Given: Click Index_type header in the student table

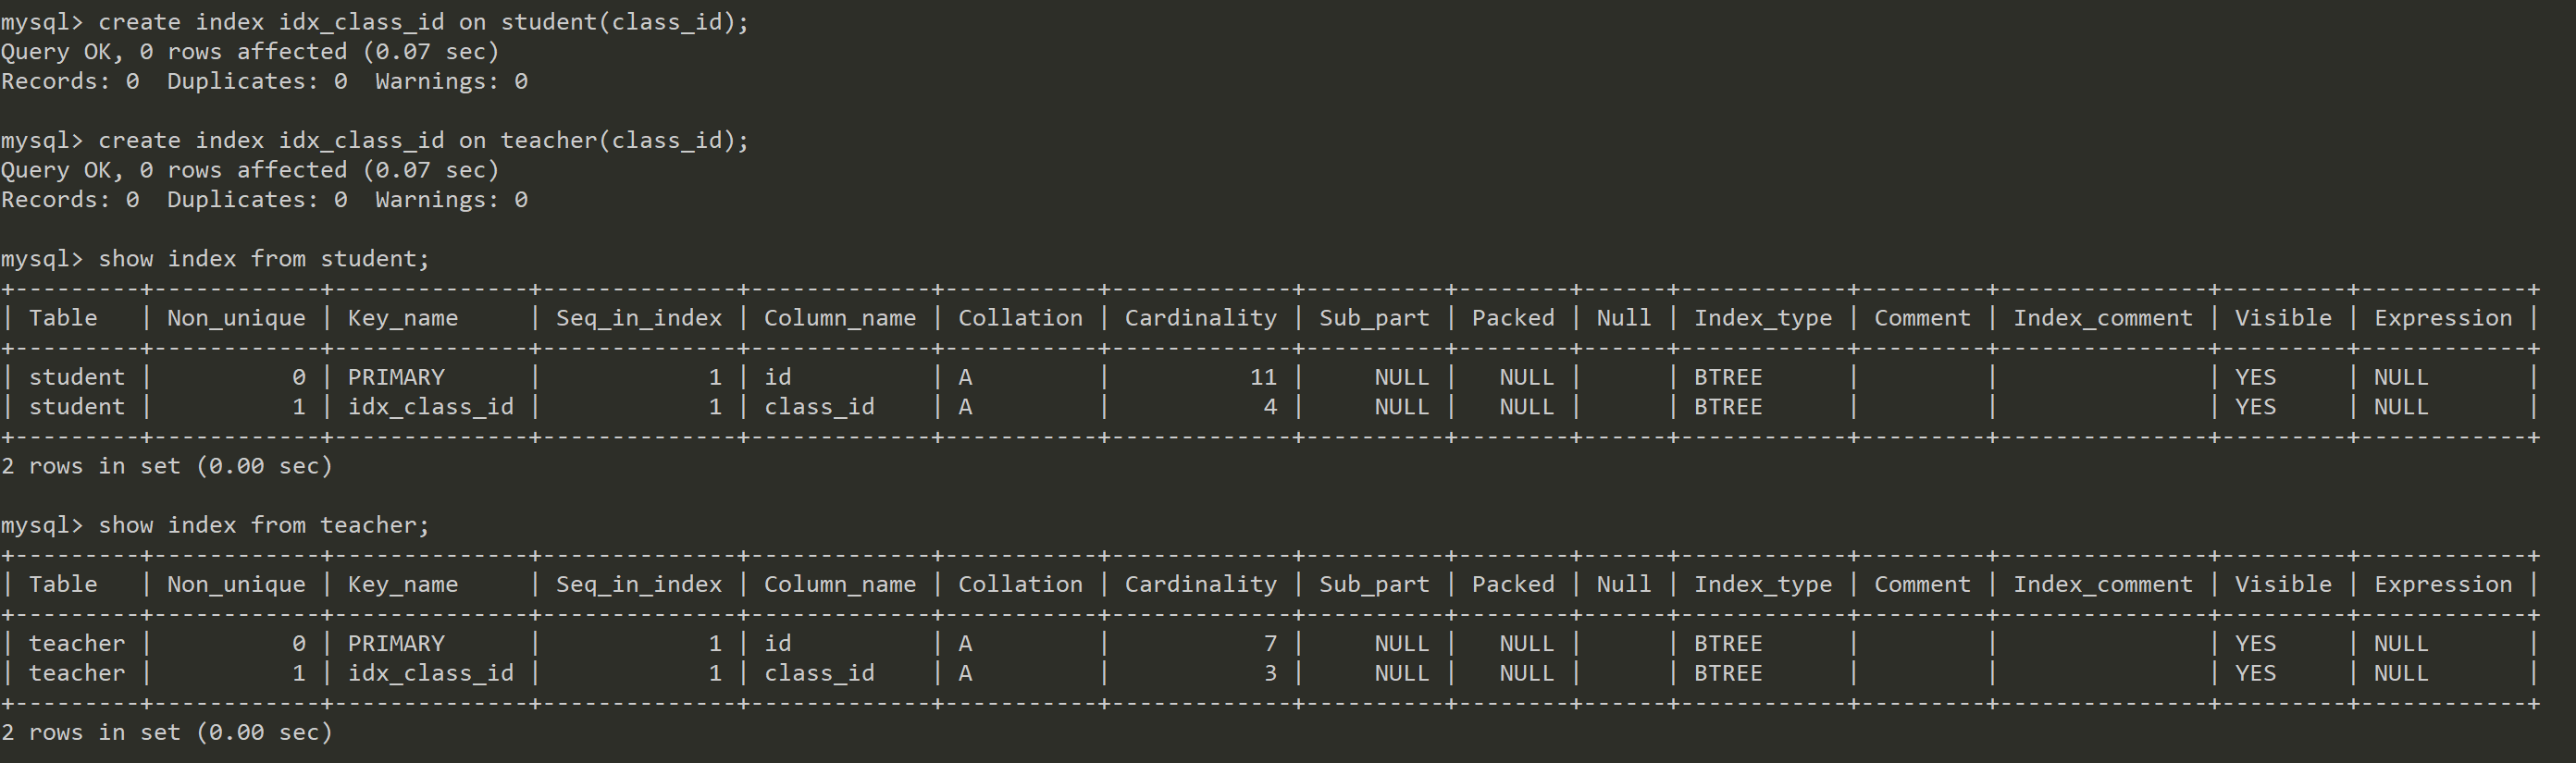Looking at the screenshot, I should click(x=1762, y=318).
